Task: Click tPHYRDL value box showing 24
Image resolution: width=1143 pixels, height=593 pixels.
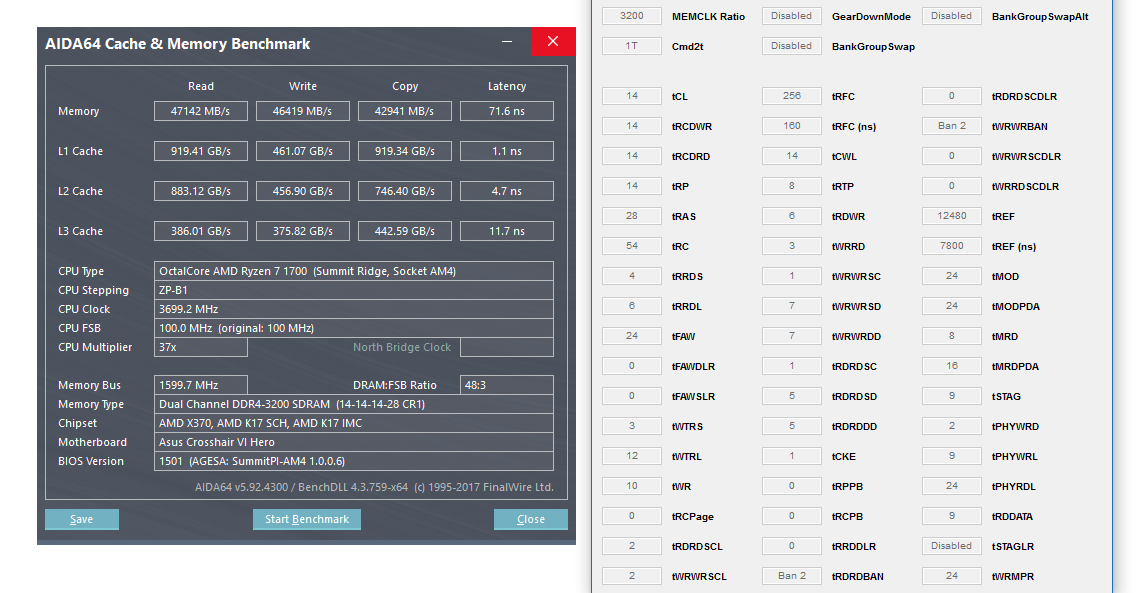Action: [x=951, y=486]
